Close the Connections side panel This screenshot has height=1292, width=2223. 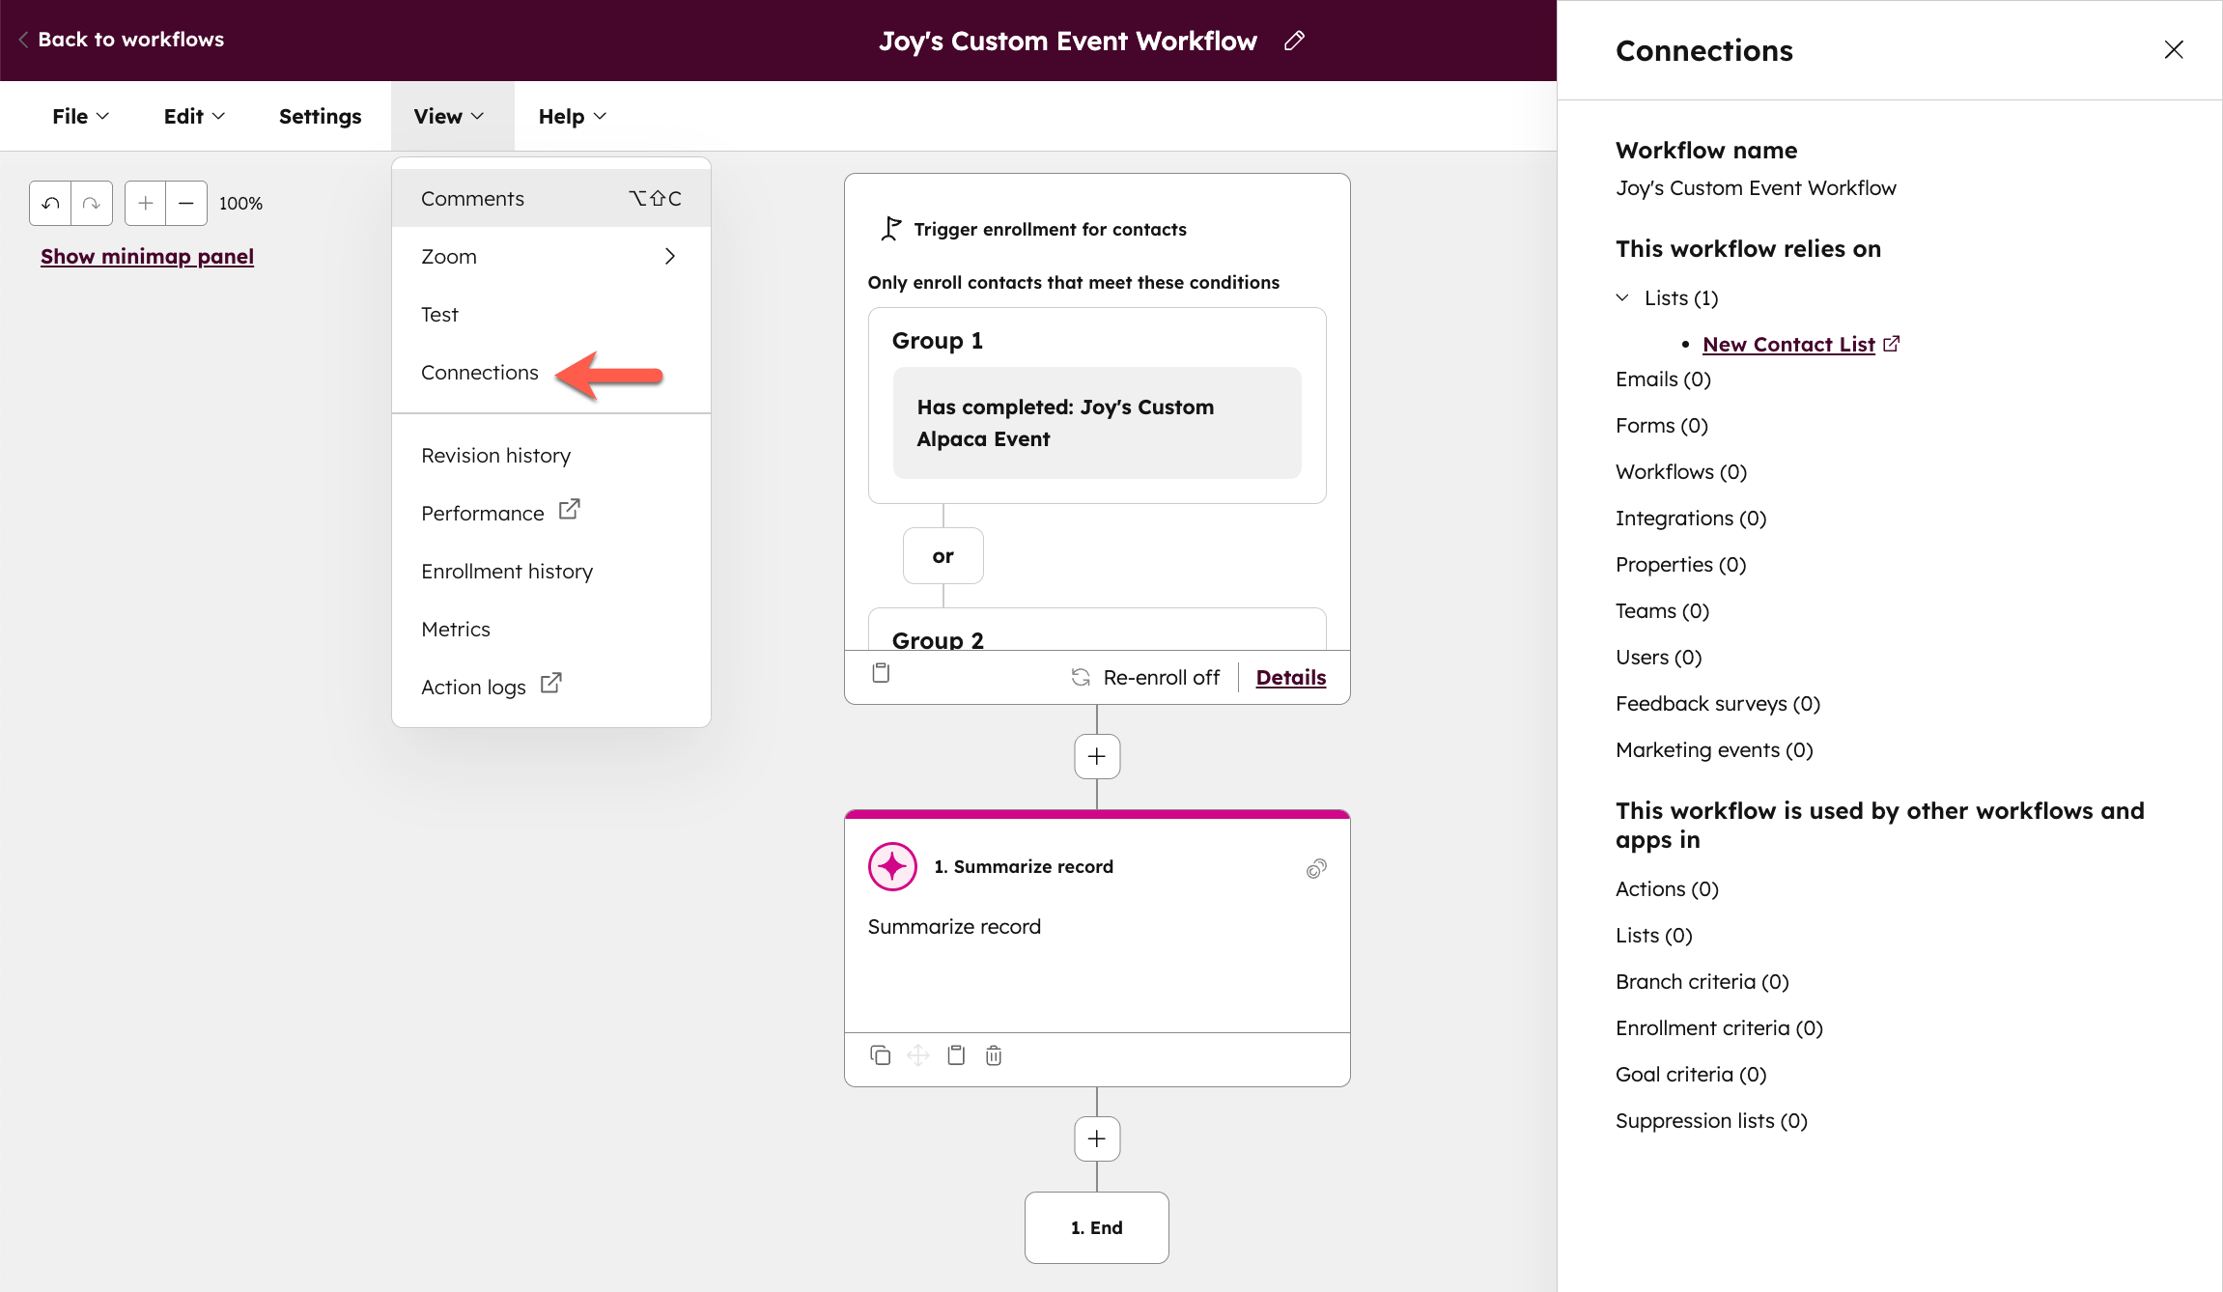[x=2173, y=50]
